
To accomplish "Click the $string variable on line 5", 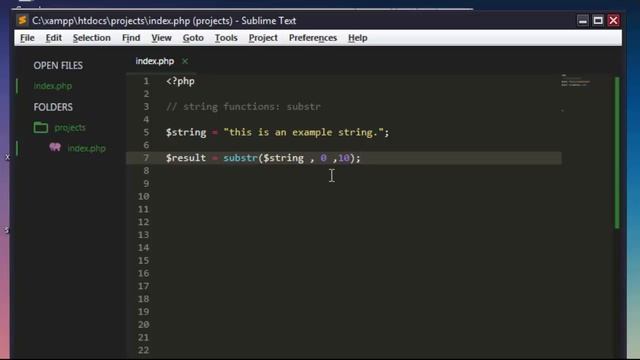I will (x=186, y=133).
